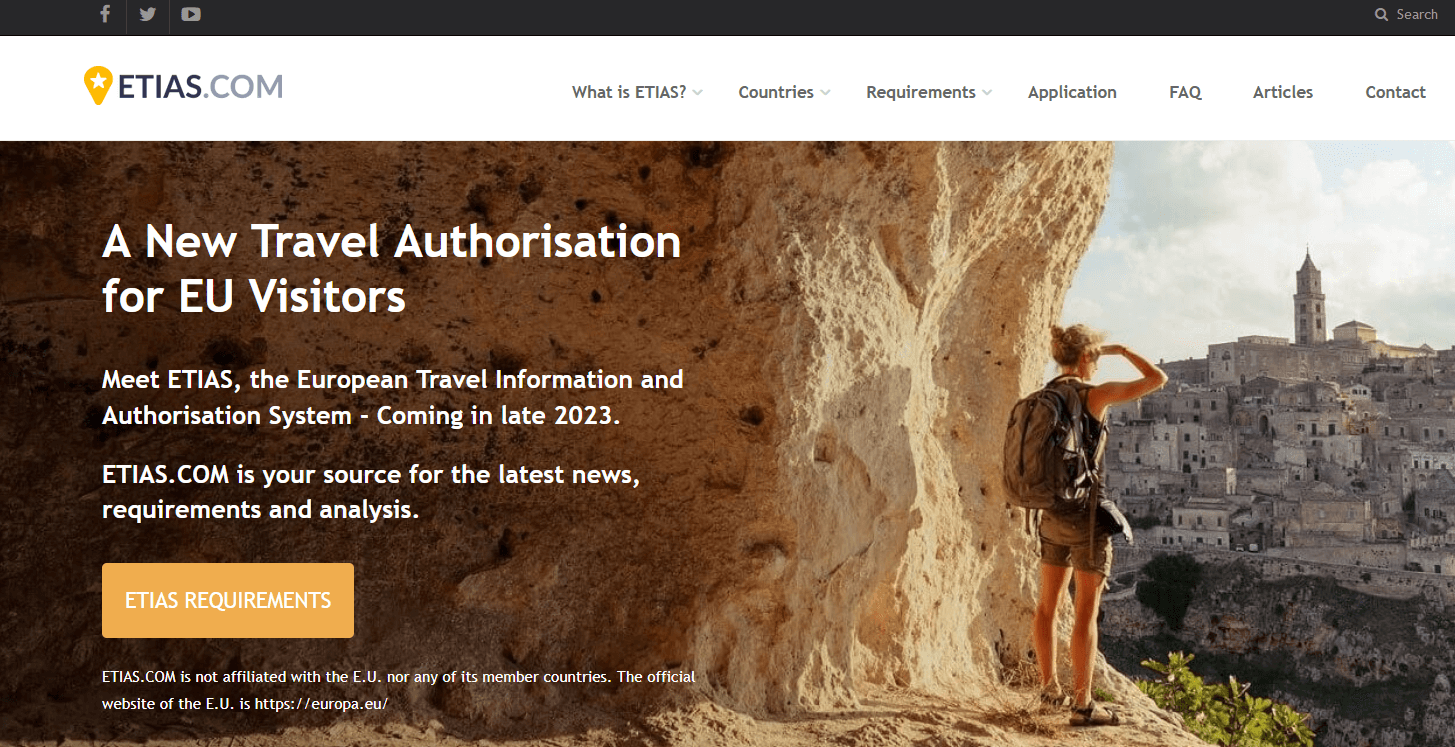The image size is (1455, 747).
Task: Click the yellow star pin logo icon
Action: click(x=97, y=85)
